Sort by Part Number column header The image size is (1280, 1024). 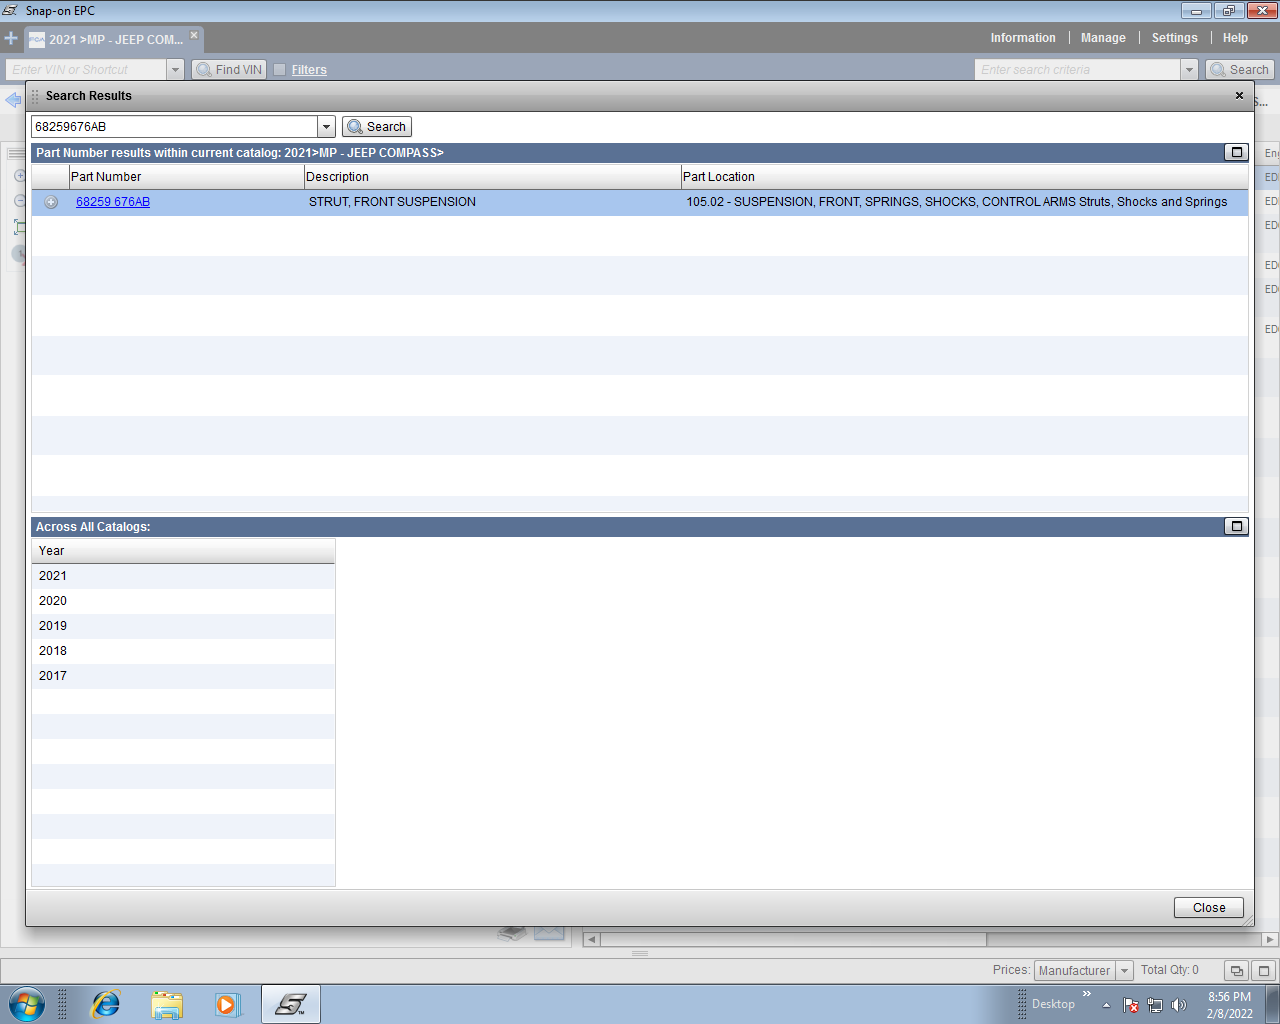[x=186, y=177]
